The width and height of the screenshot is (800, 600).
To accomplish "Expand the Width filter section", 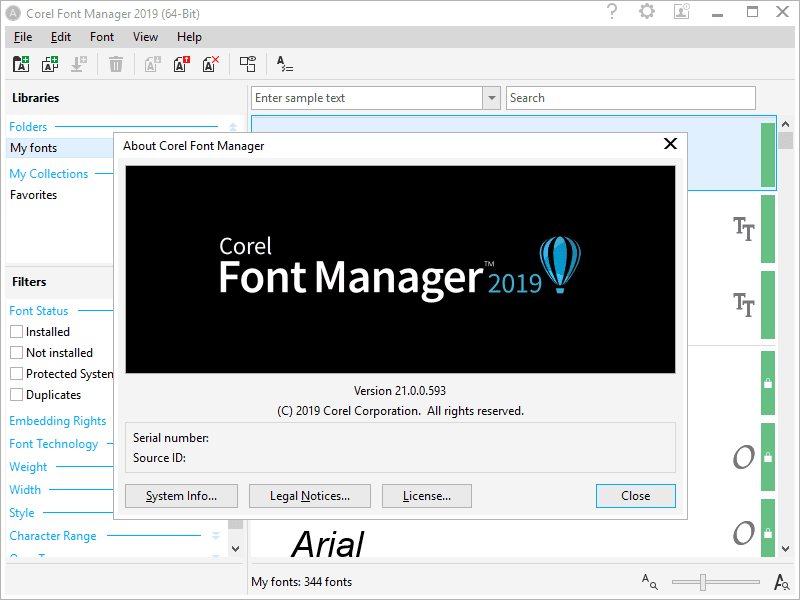I will click(25, 490).
